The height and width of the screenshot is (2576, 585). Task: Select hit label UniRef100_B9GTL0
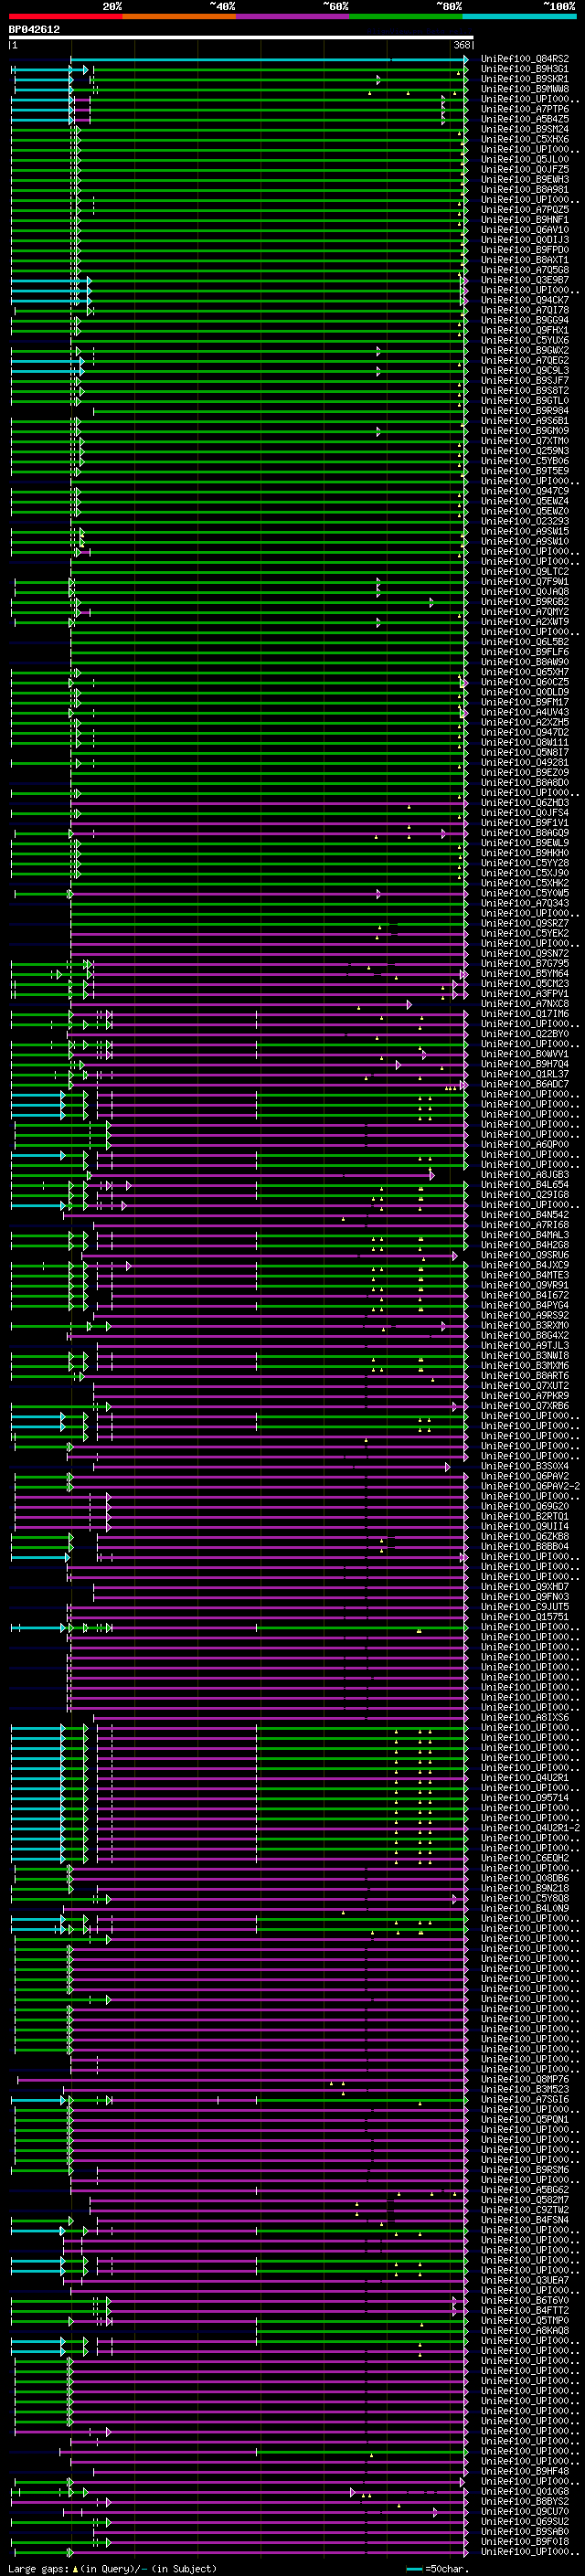click(x=525, y=401)
